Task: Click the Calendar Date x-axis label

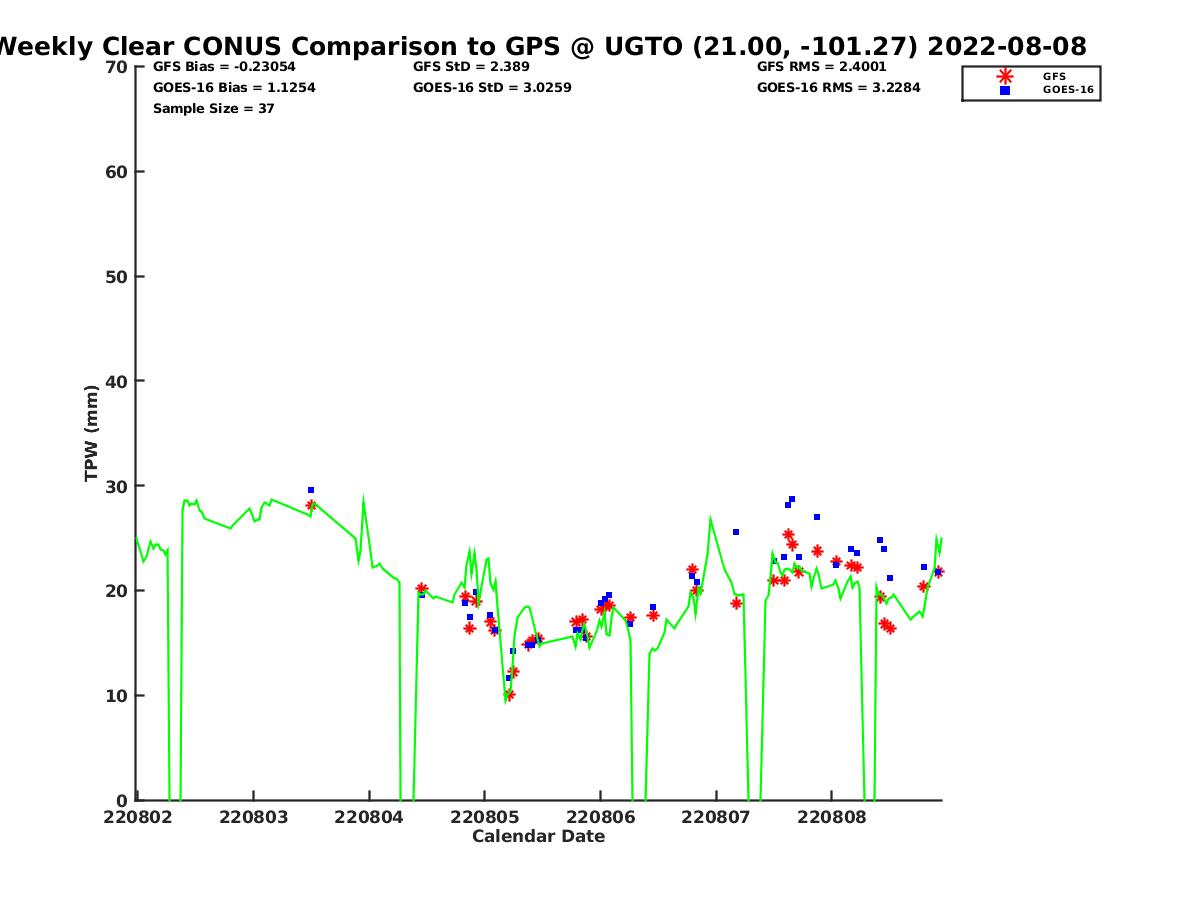Action: 538,836
